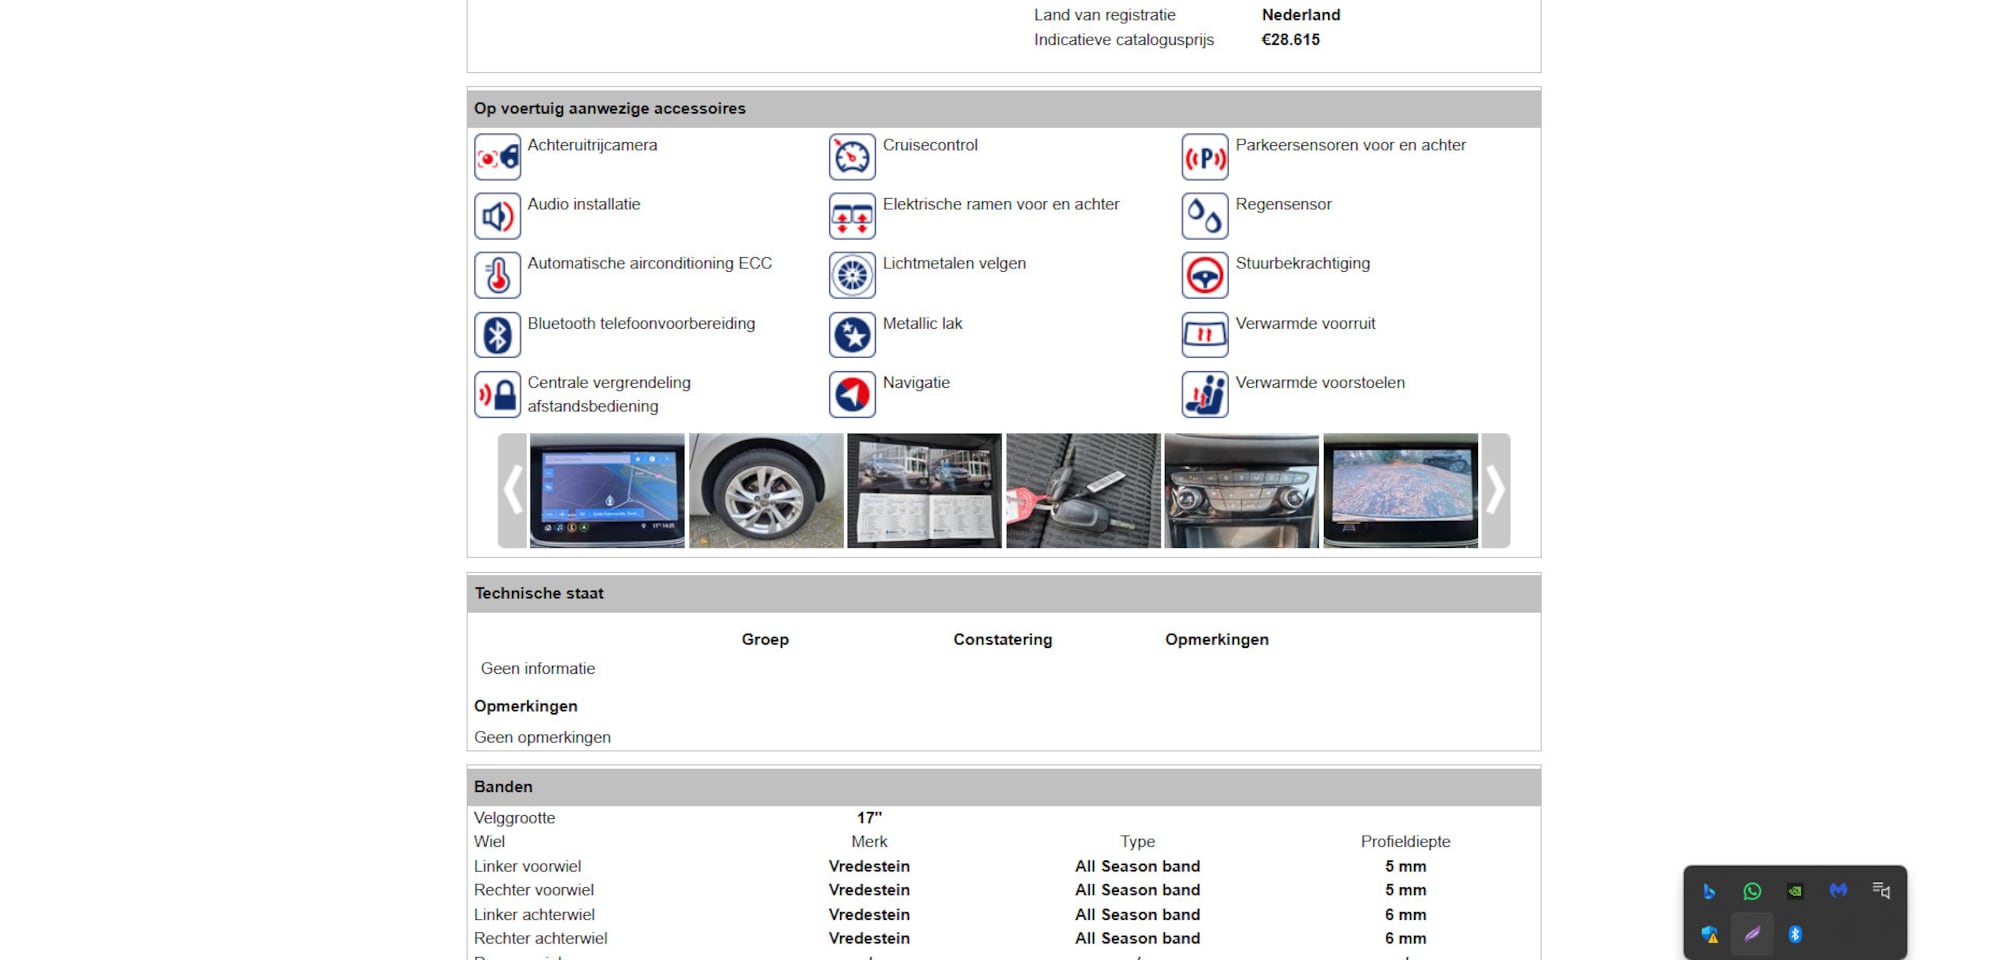View the car keys photo thumbnail
The width and height of the screenshot is (2003, 960).
click(x=1083, y=490)
